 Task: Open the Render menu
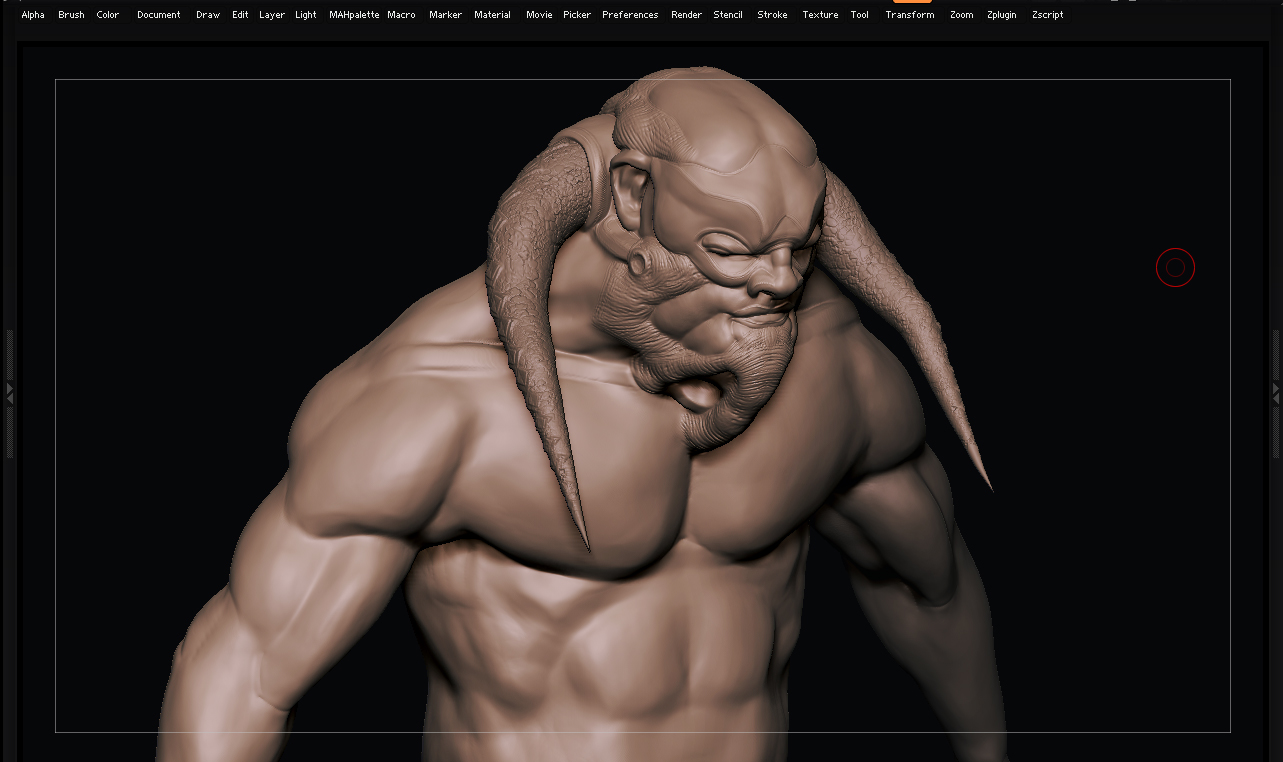pos(686,15)
